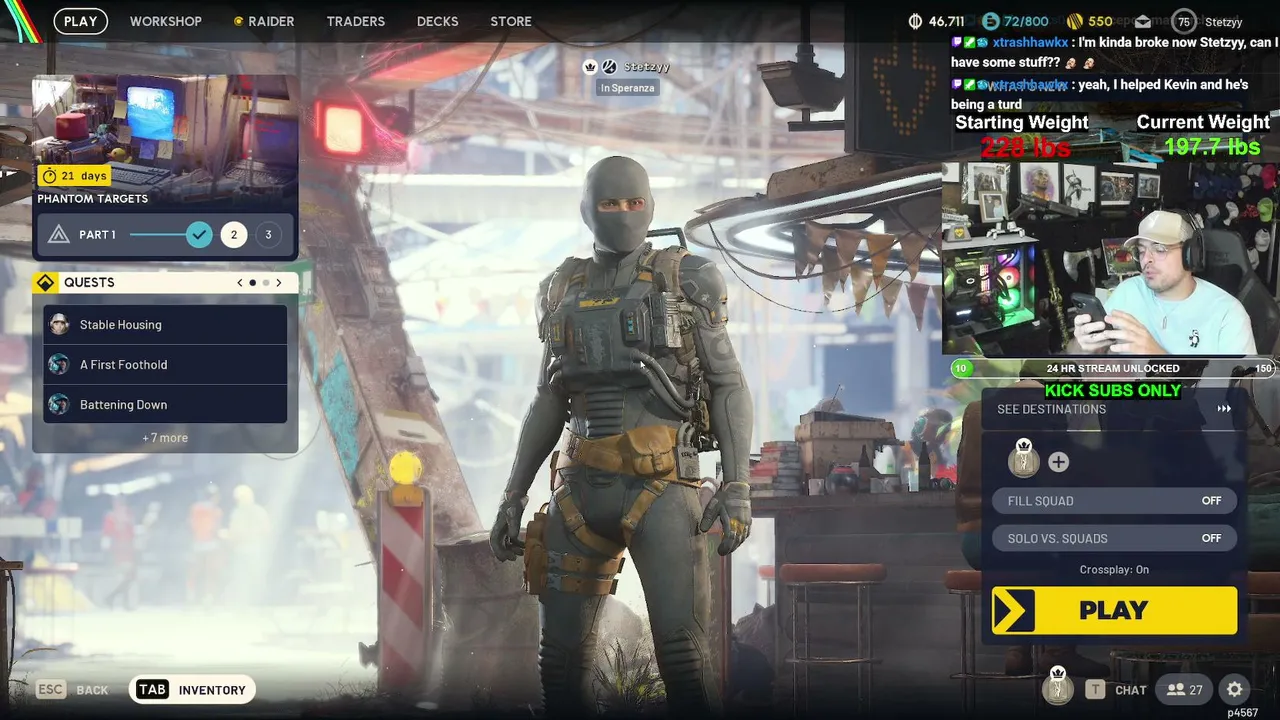This screenshot has width=1280, height=720.
Task: Click the See Destinations triple-arrow icon
Action: (x=1224, y=409)
